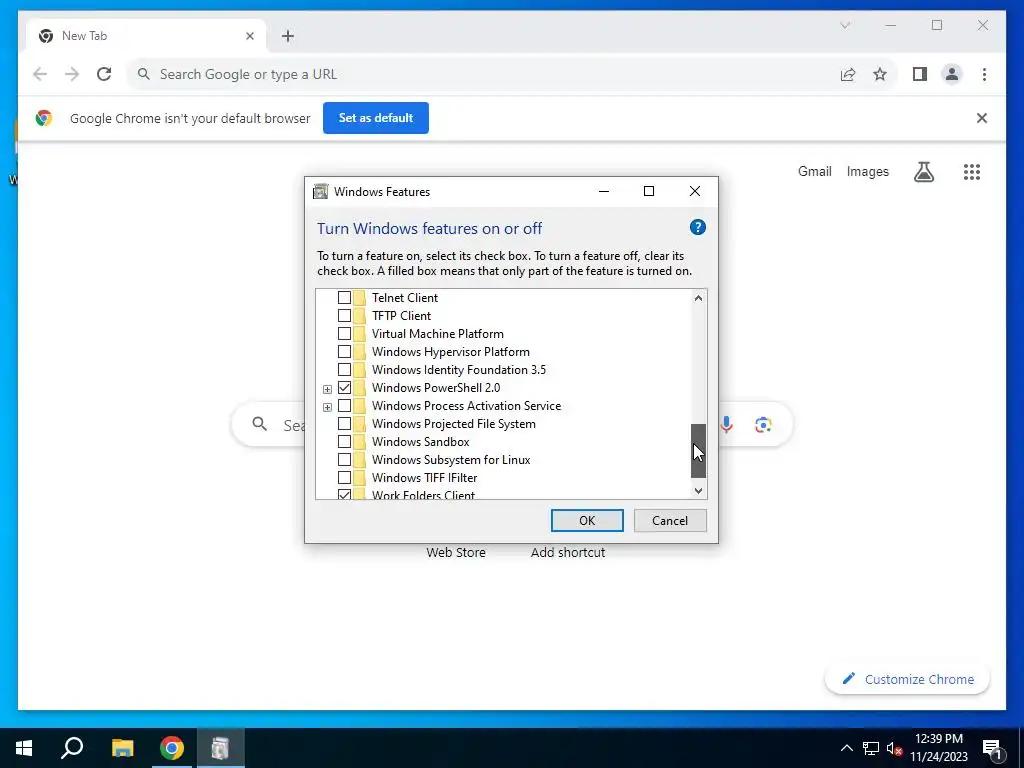Click the Set as default button
This screenshot has height=768, width=1024.
pyautogui.click(x=376, y=118)
